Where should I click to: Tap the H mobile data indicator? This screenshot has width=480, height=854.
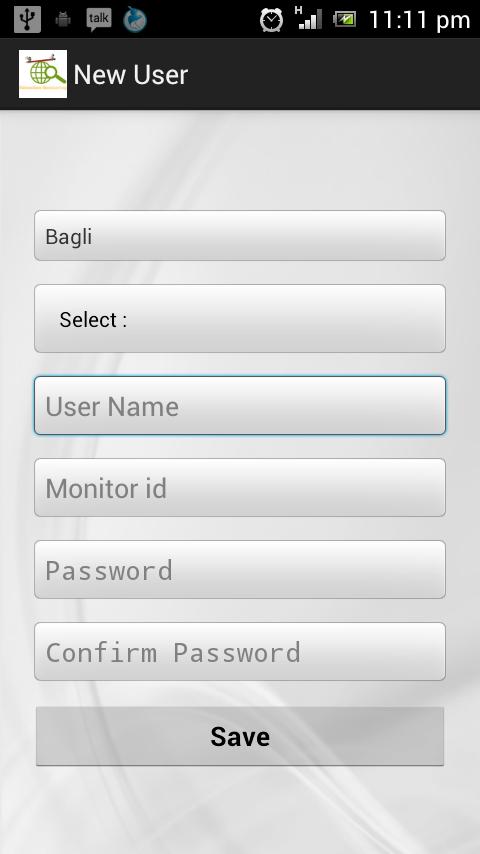298,10
